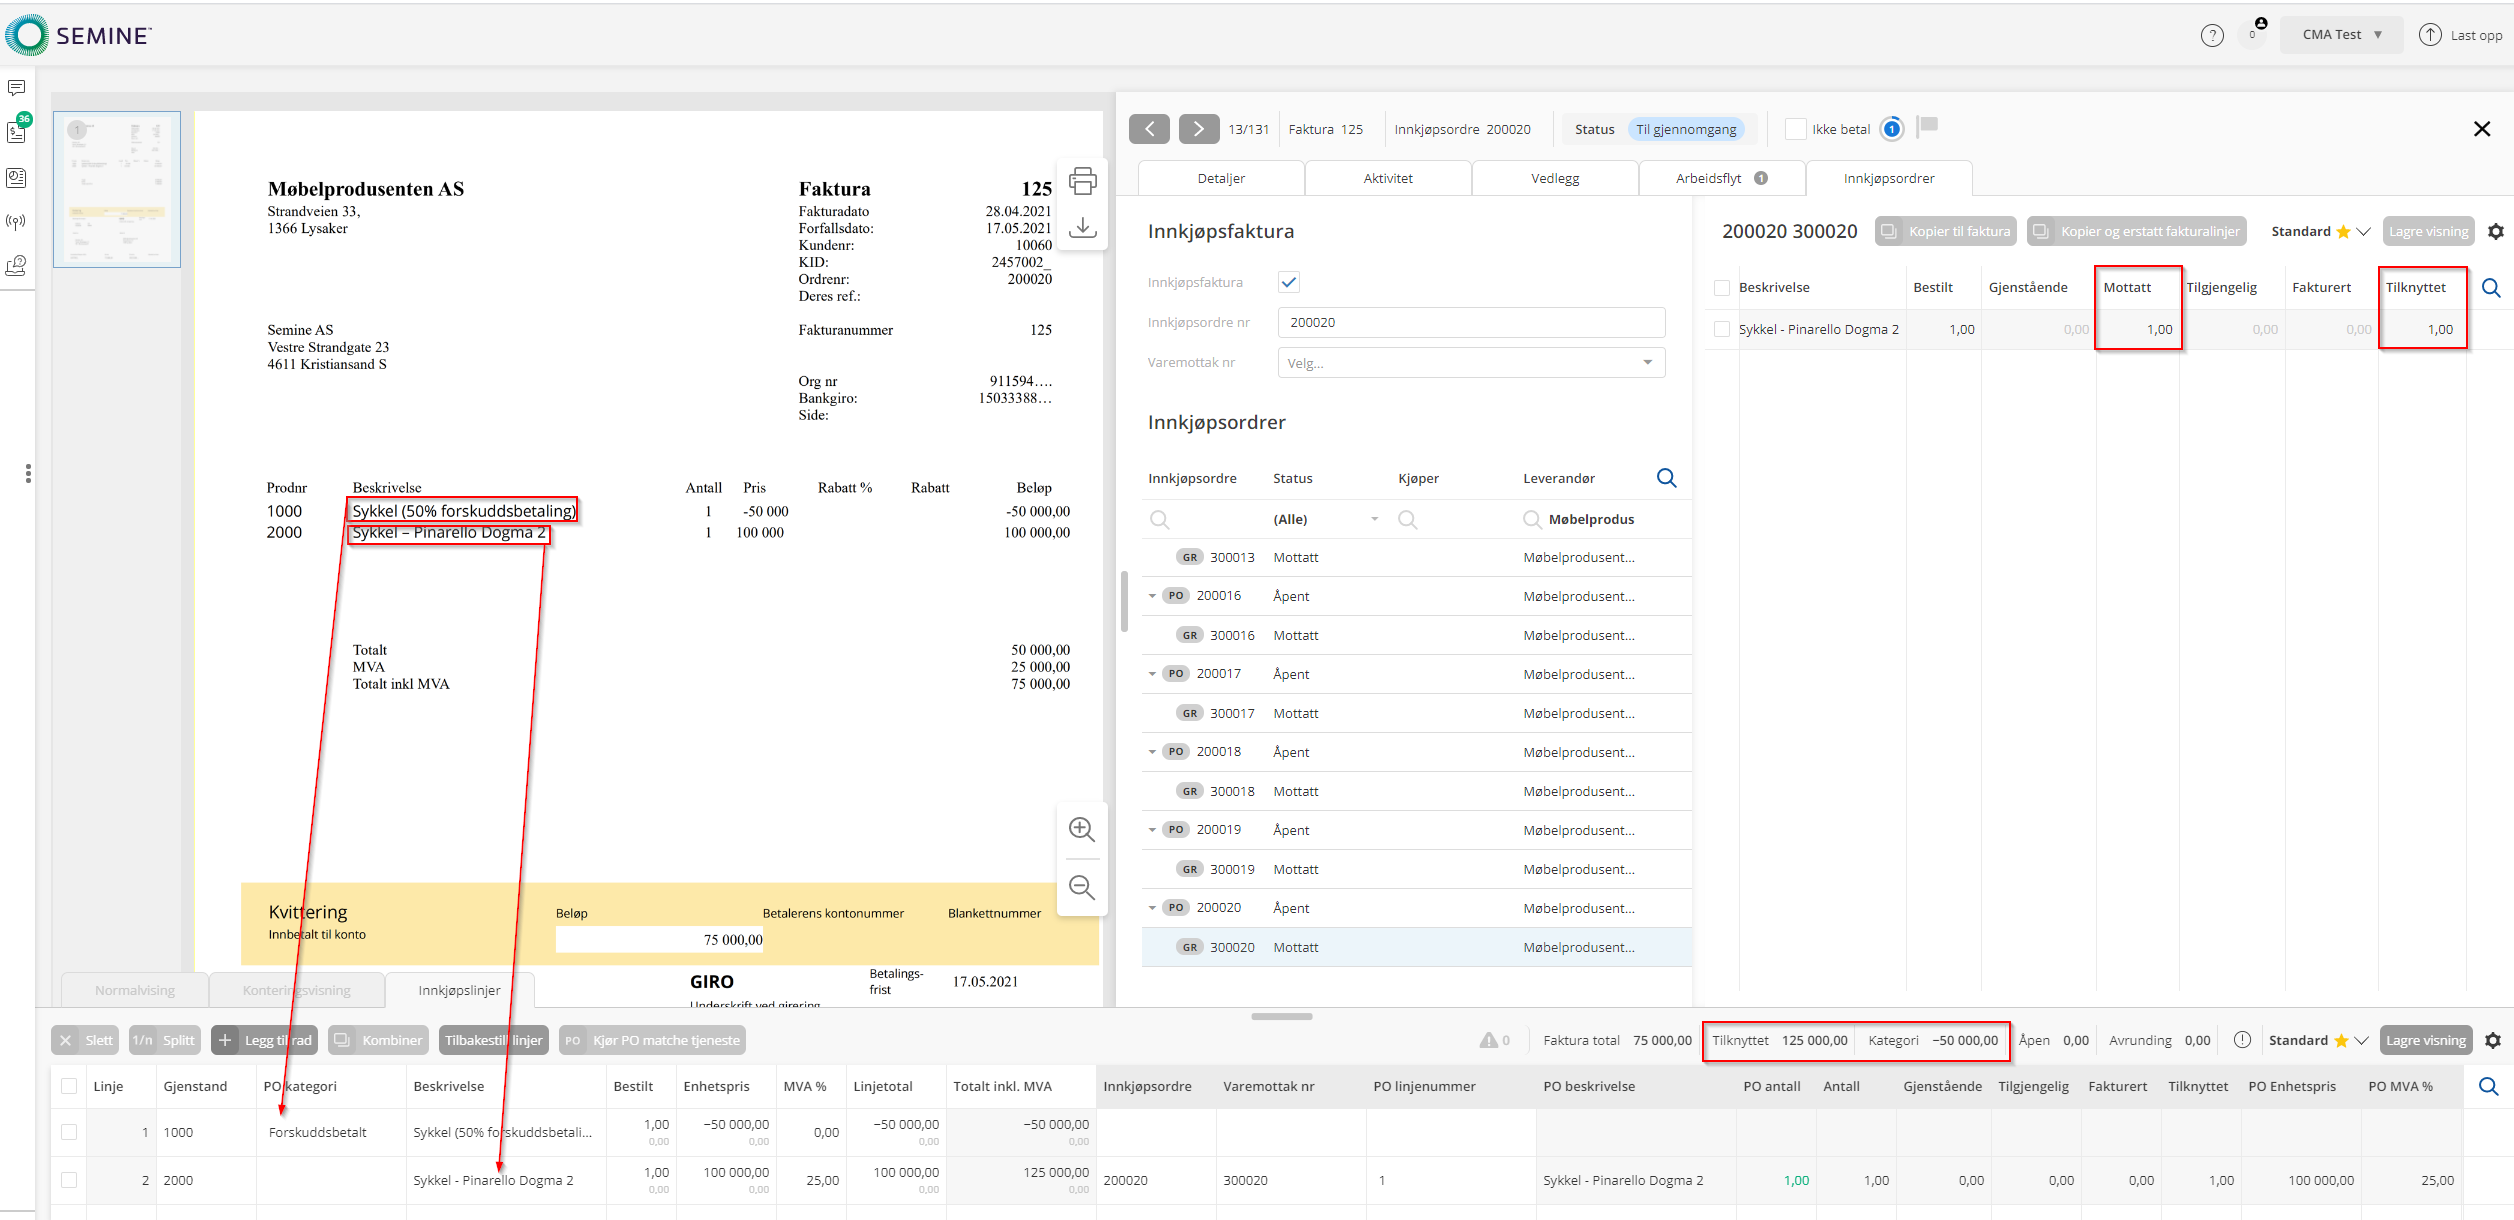Click the flag icon beside Ikke betal

(x=1928, y=126)
